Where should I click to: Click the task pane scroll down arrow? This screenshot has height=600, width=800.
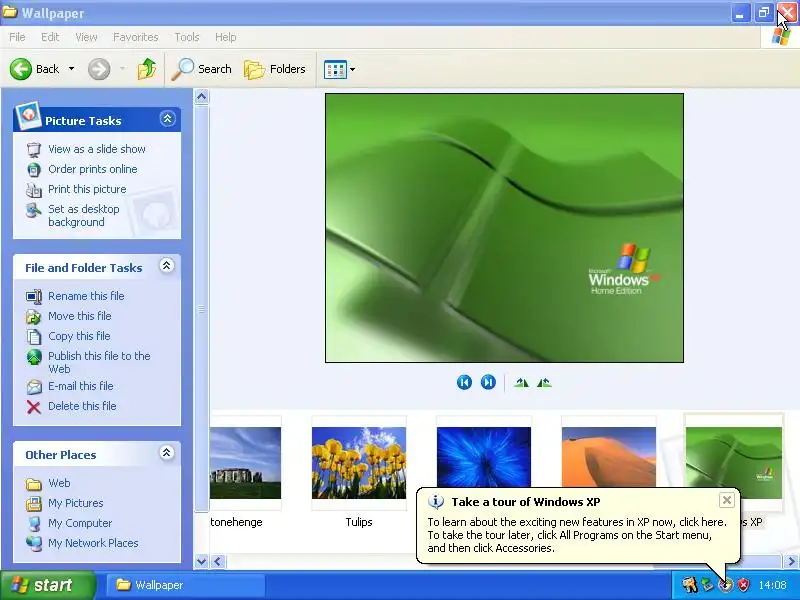[x=202, y=562]
